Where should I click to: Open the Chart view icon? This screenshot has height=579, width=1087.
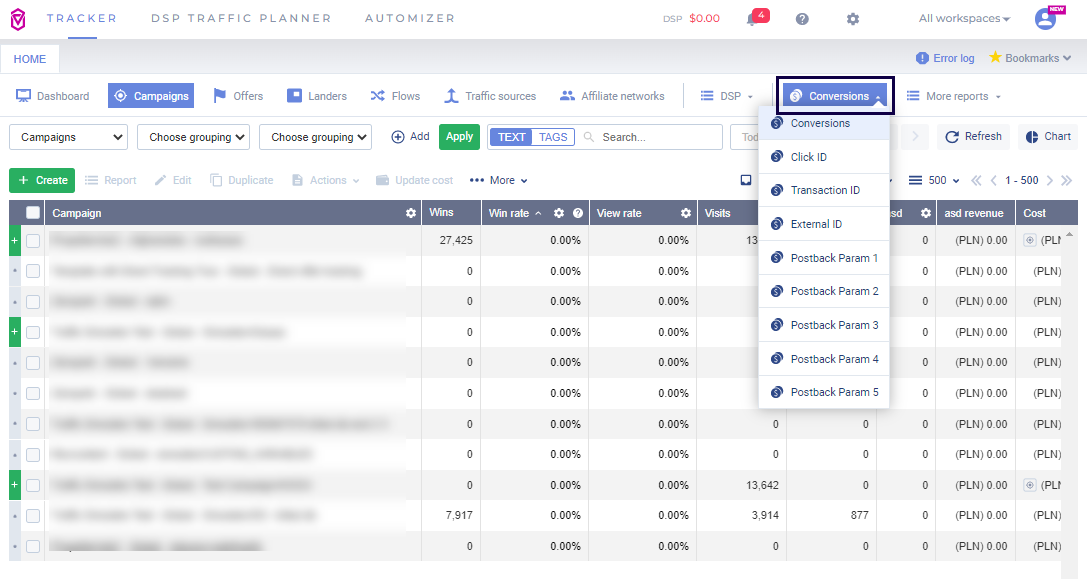pos(1032,137)
